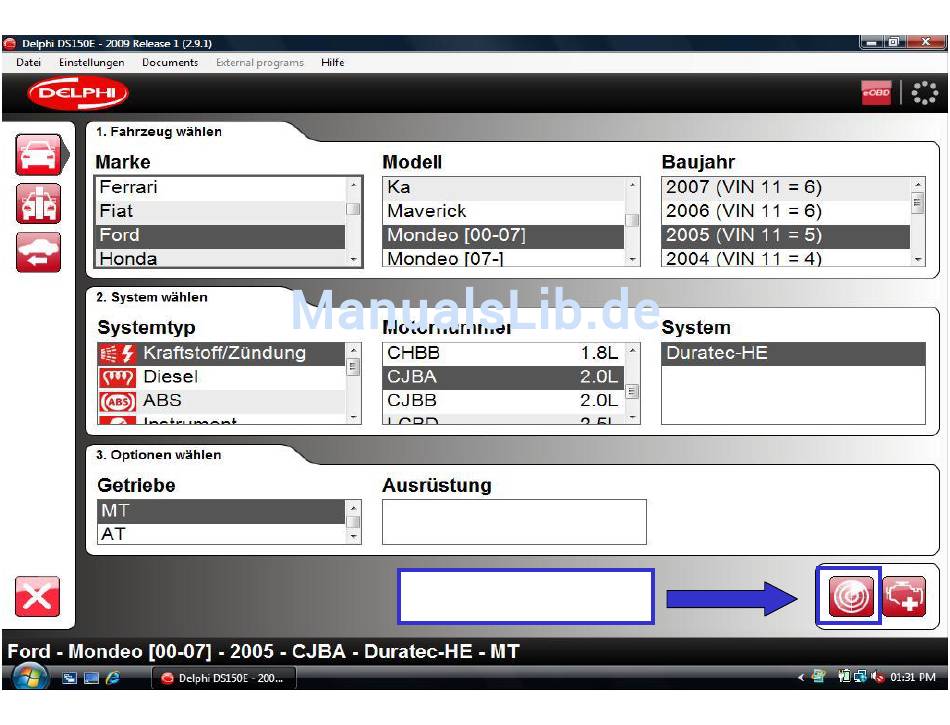
Task: Click Marke list scroll up arrow
Action: (353, 184)
